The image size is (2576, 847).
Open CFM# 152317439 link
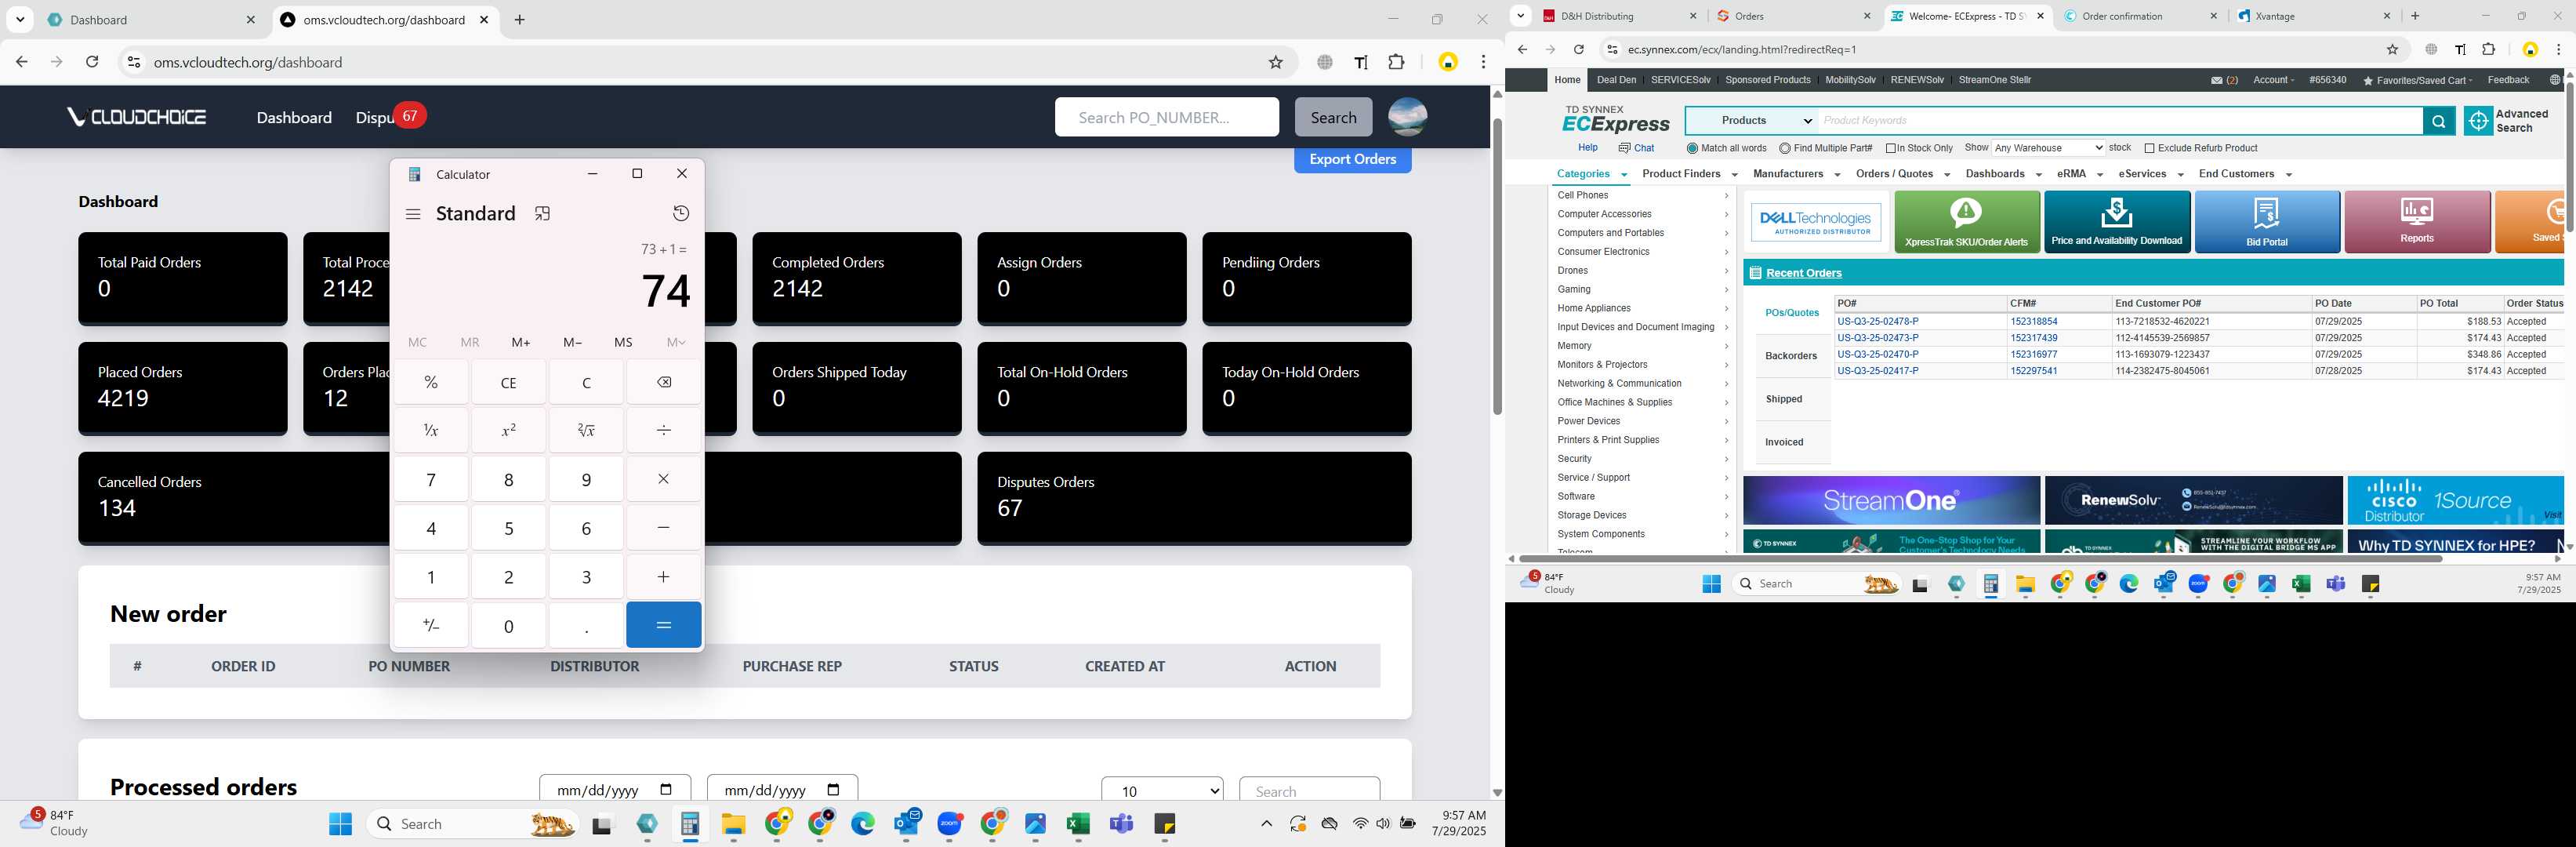pos(2034,338)
